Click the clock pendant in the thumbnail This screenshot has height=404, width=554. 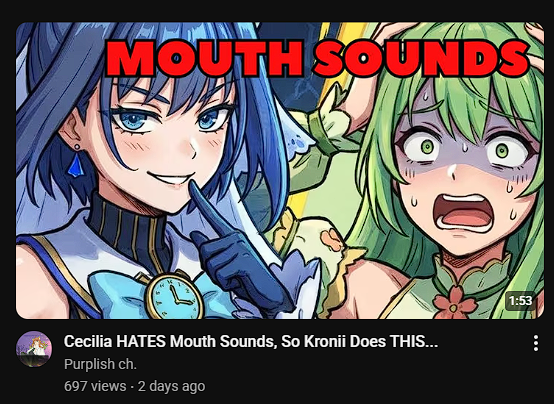pyautogui.click(x=175, y=295)
